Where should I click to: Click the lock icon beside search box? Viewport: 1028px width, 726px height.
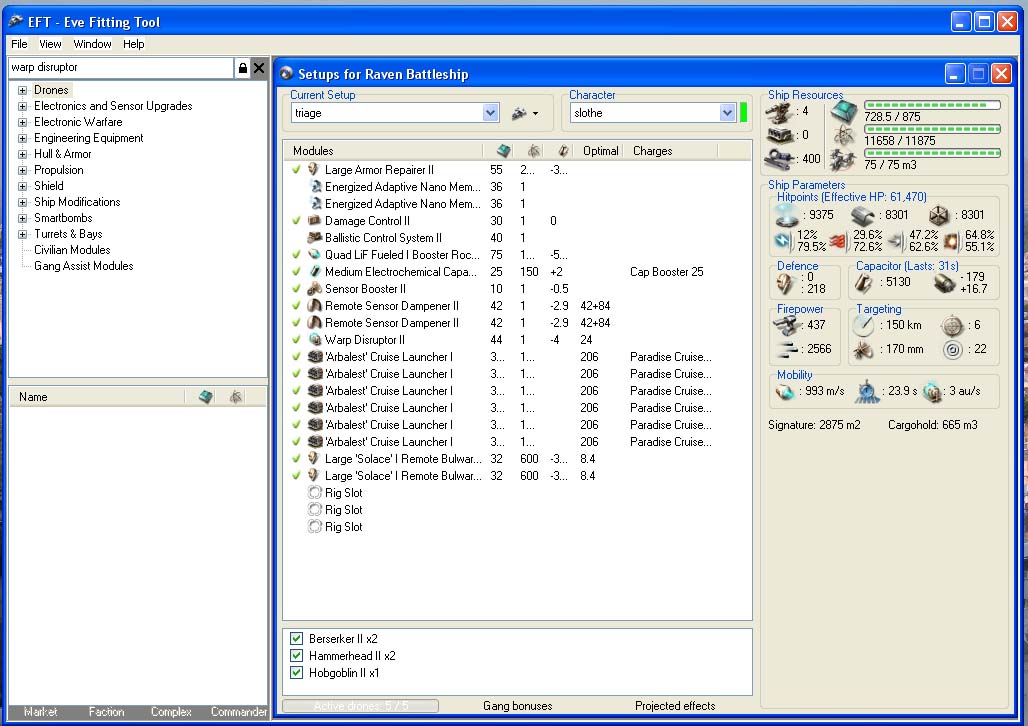click(242, 68)
